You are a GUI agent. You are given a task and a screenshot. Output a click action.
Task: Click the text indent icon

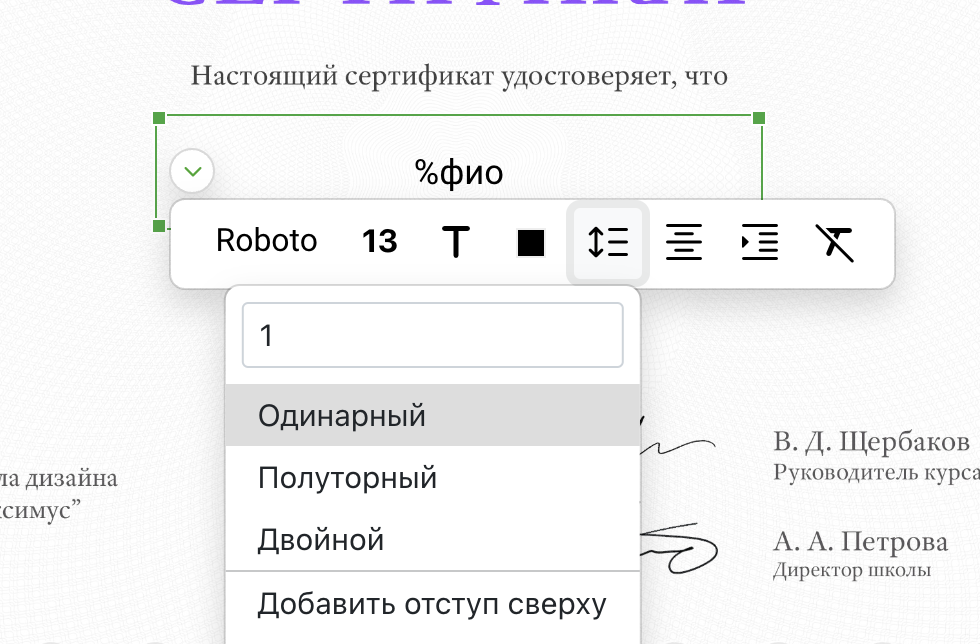(x=759, y=242)
